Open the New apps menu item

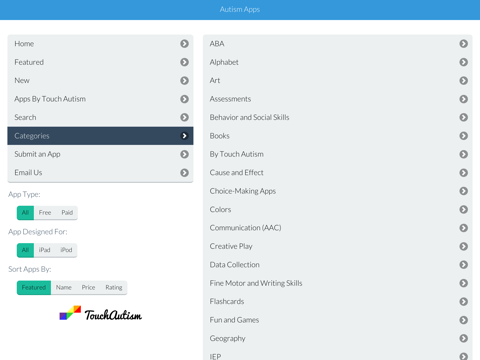pyautogui.click(x=22, y=80)
